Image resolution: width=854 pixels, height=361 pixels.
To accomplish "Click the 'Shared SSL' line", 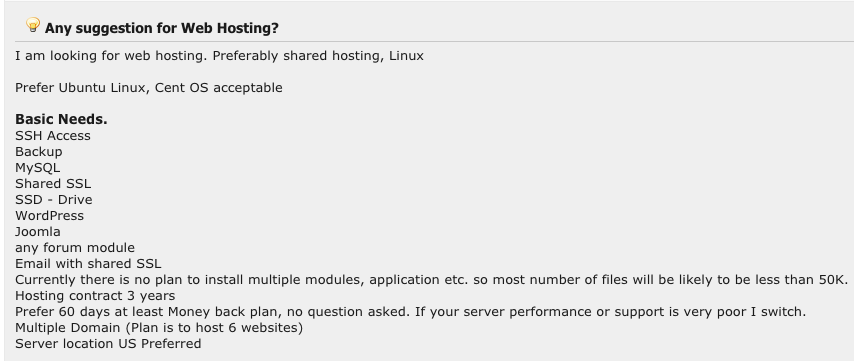I will (53, 183).
